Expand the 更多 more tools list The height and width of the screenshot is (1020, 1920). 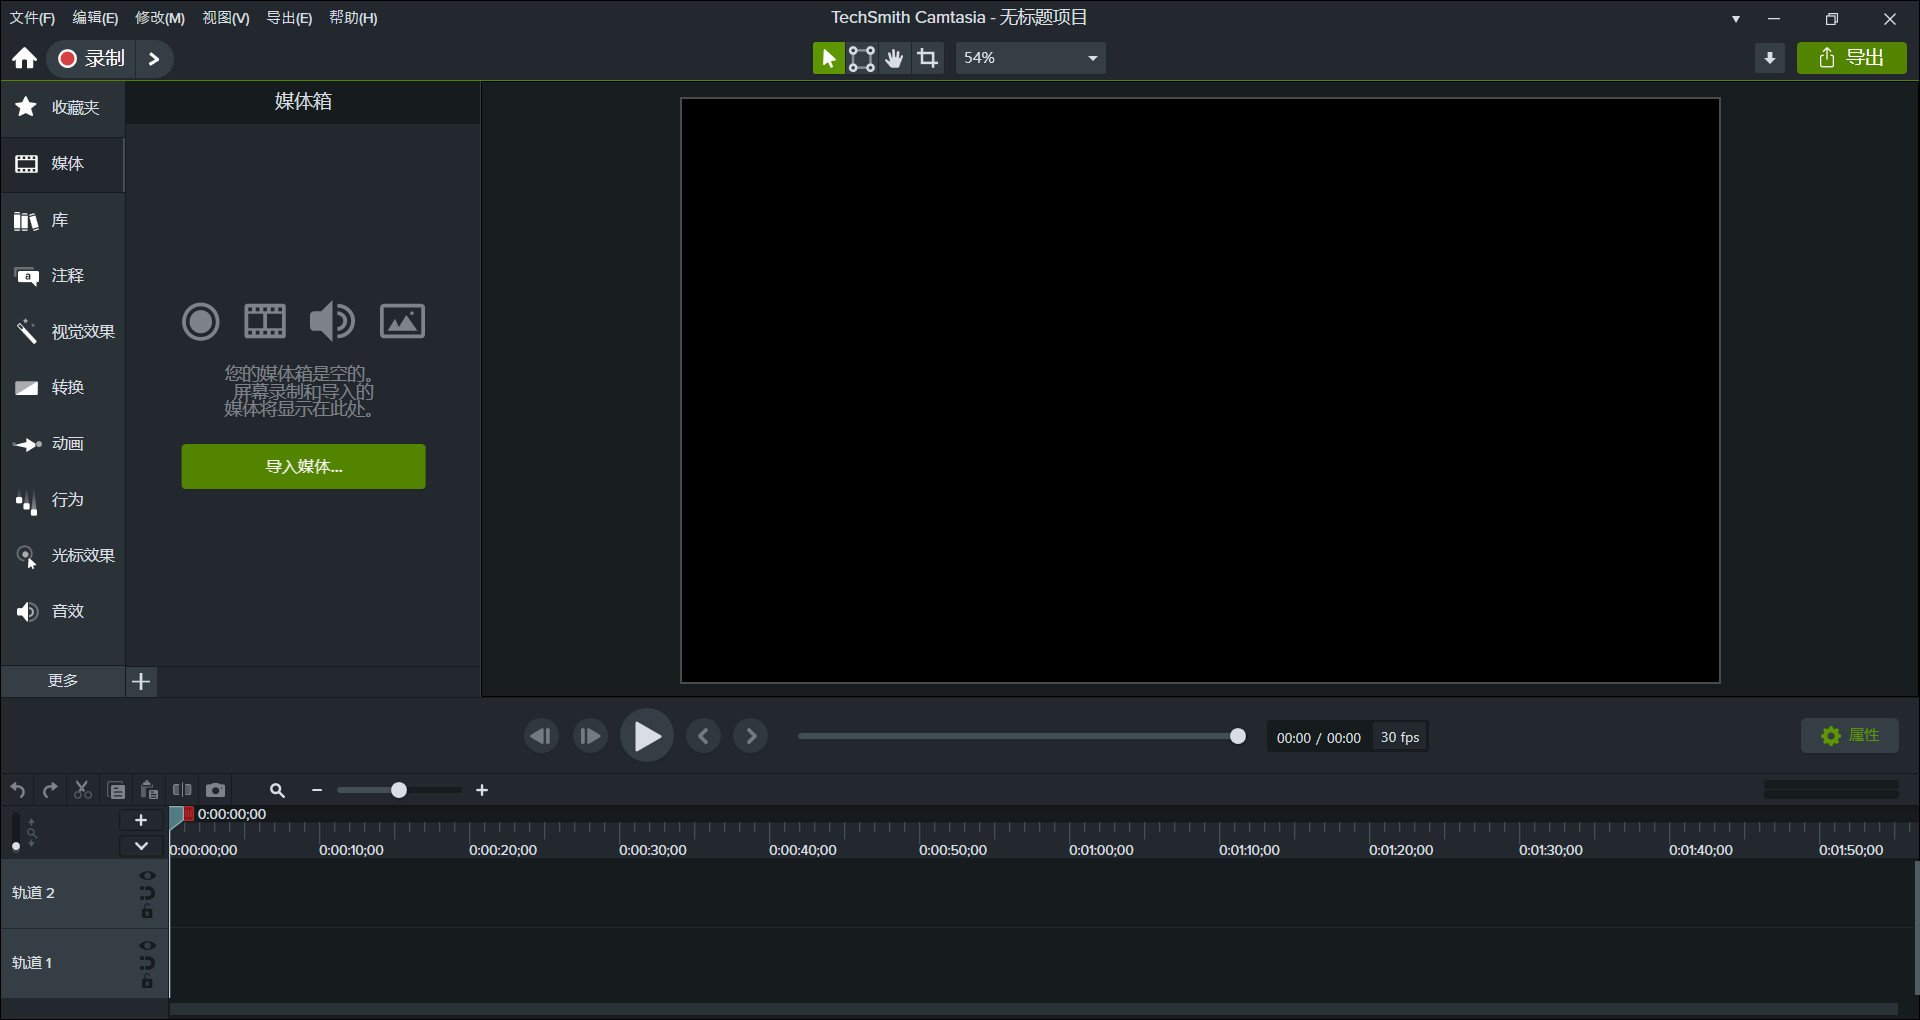click(x=62, y=681)
